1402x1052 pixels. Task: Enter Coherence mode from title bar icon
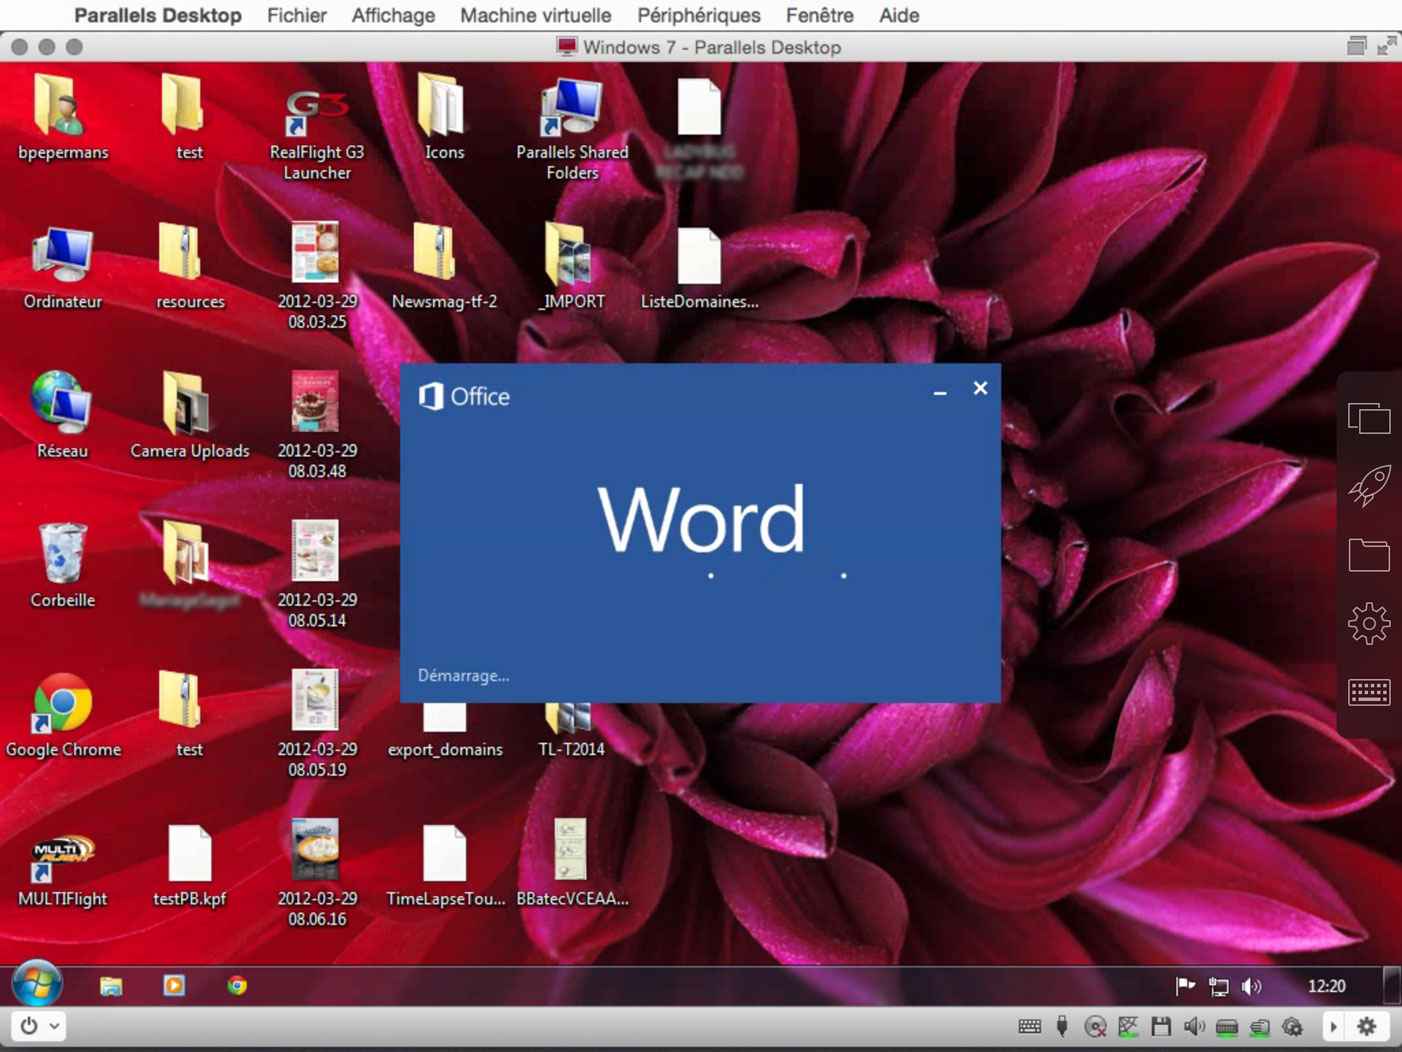(x=1356, y=46)
